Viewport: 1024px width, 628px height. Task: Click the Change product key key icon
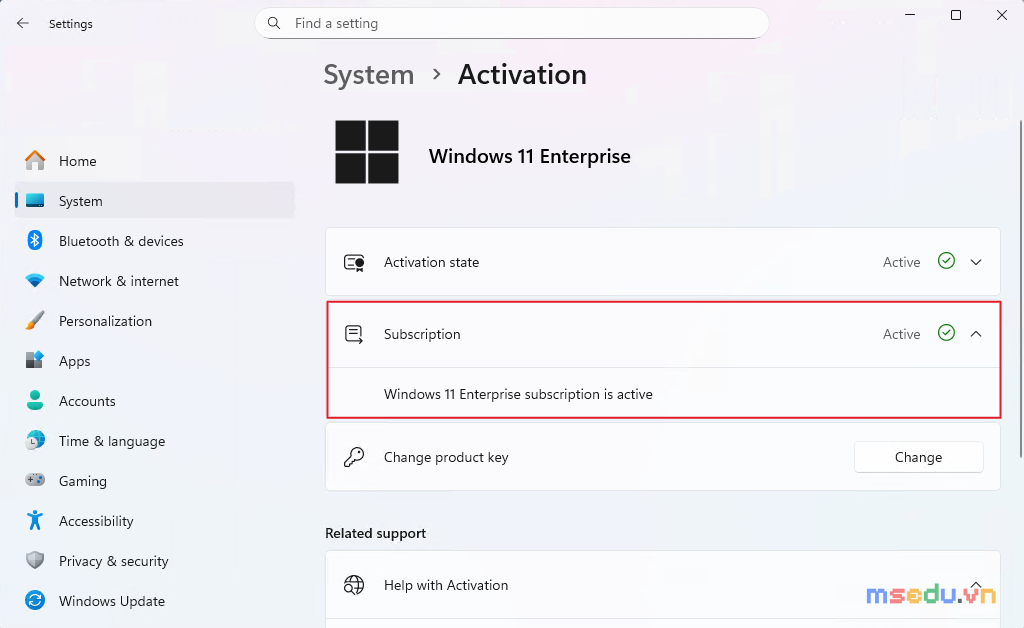click(x=354, y=457)
